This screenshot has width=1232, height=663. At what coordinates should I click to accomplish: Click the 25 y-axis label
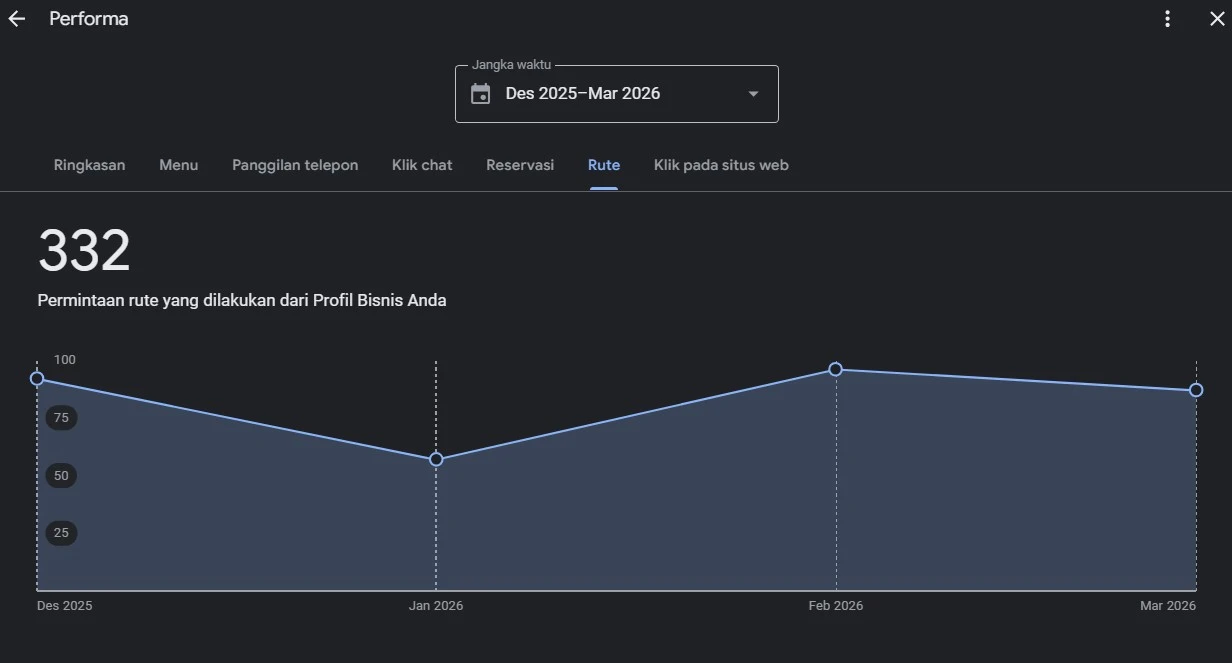click(61, 533)
